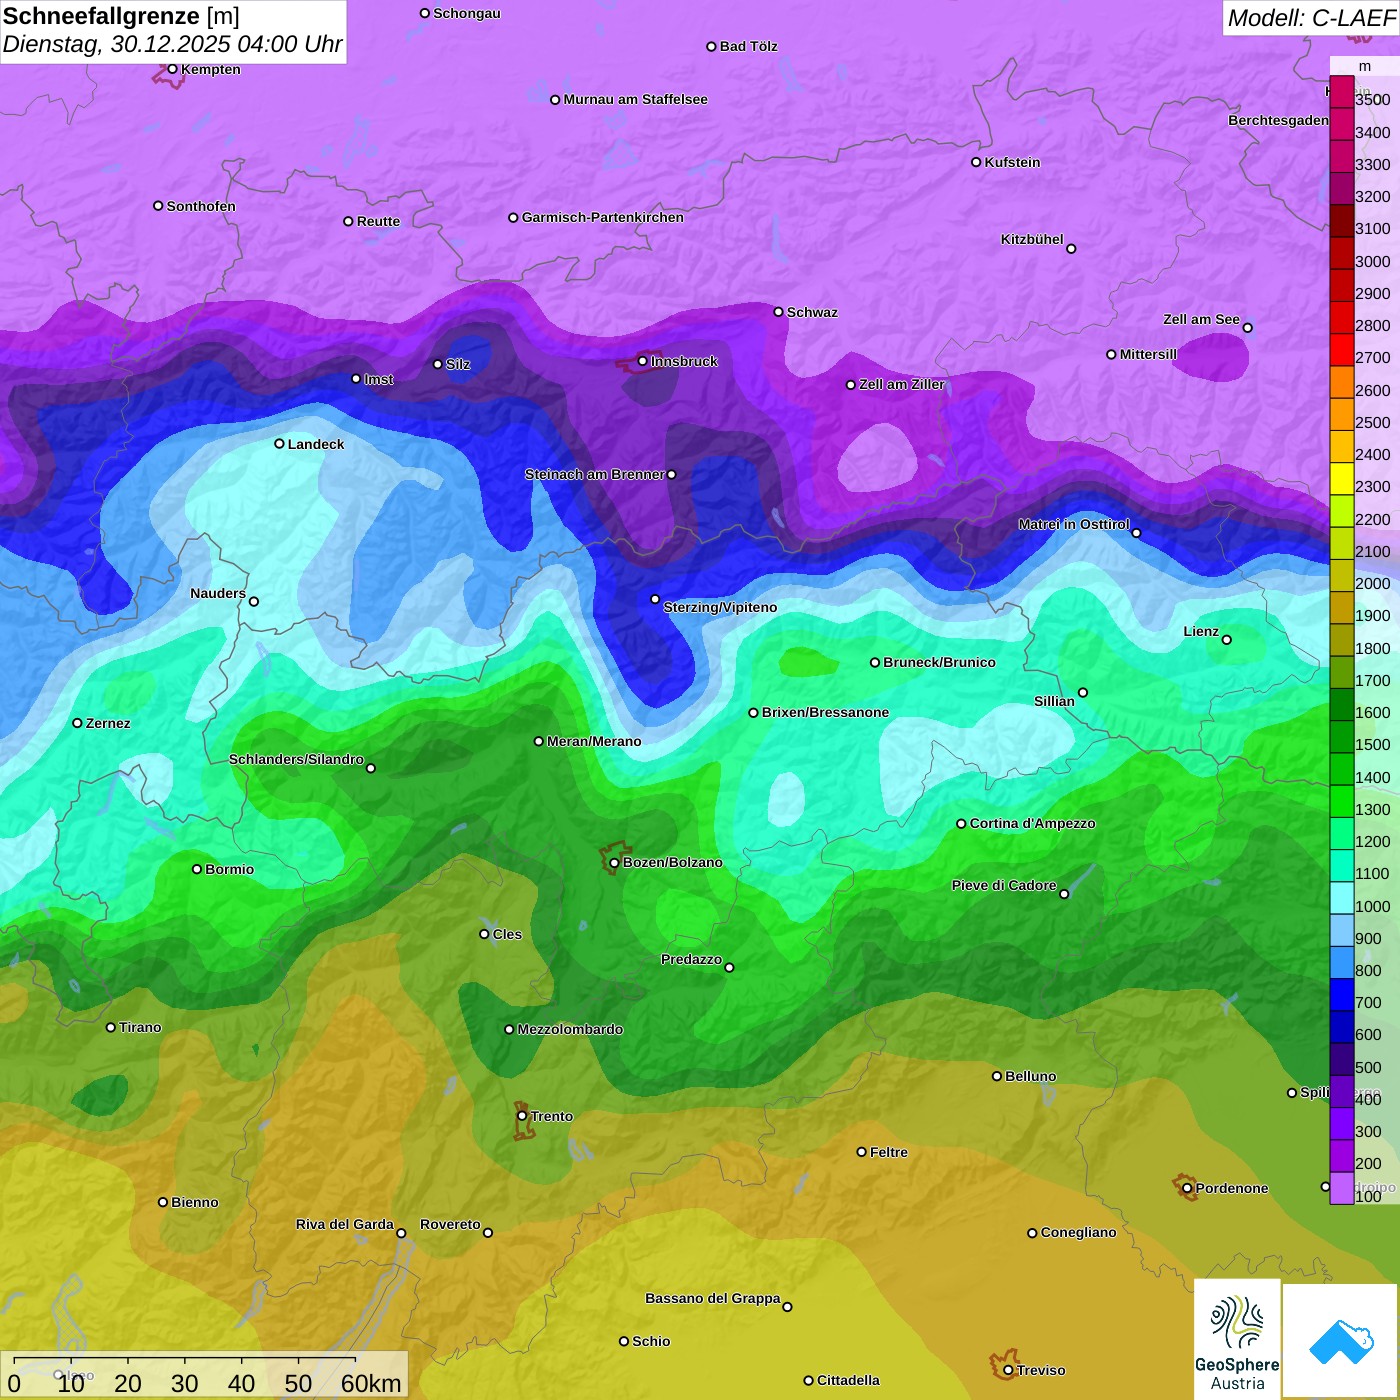Click the 30 mark on the scale bar
Image resolution: width=1400 pixels, height=1400 pixels.
184,1383
